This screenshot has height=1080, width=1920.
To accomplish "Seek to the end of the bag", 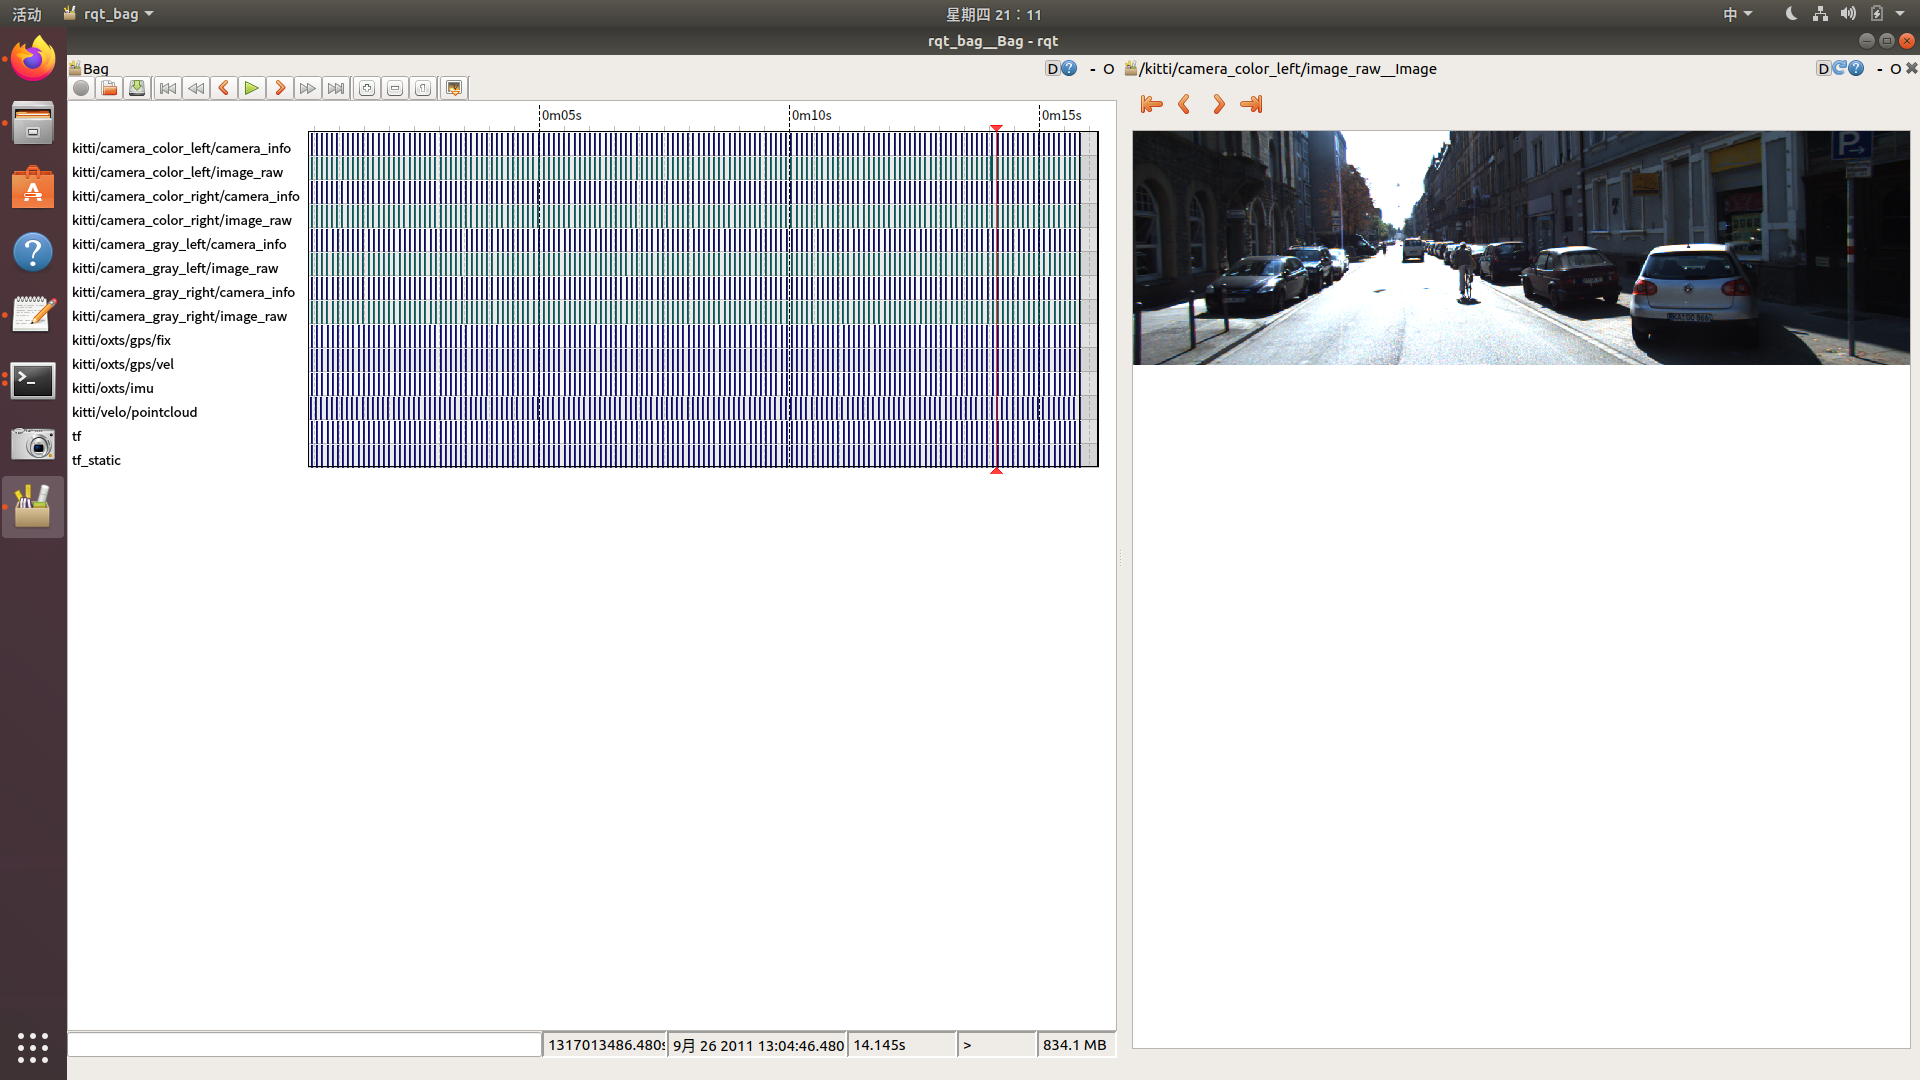I will pos(336,88).
